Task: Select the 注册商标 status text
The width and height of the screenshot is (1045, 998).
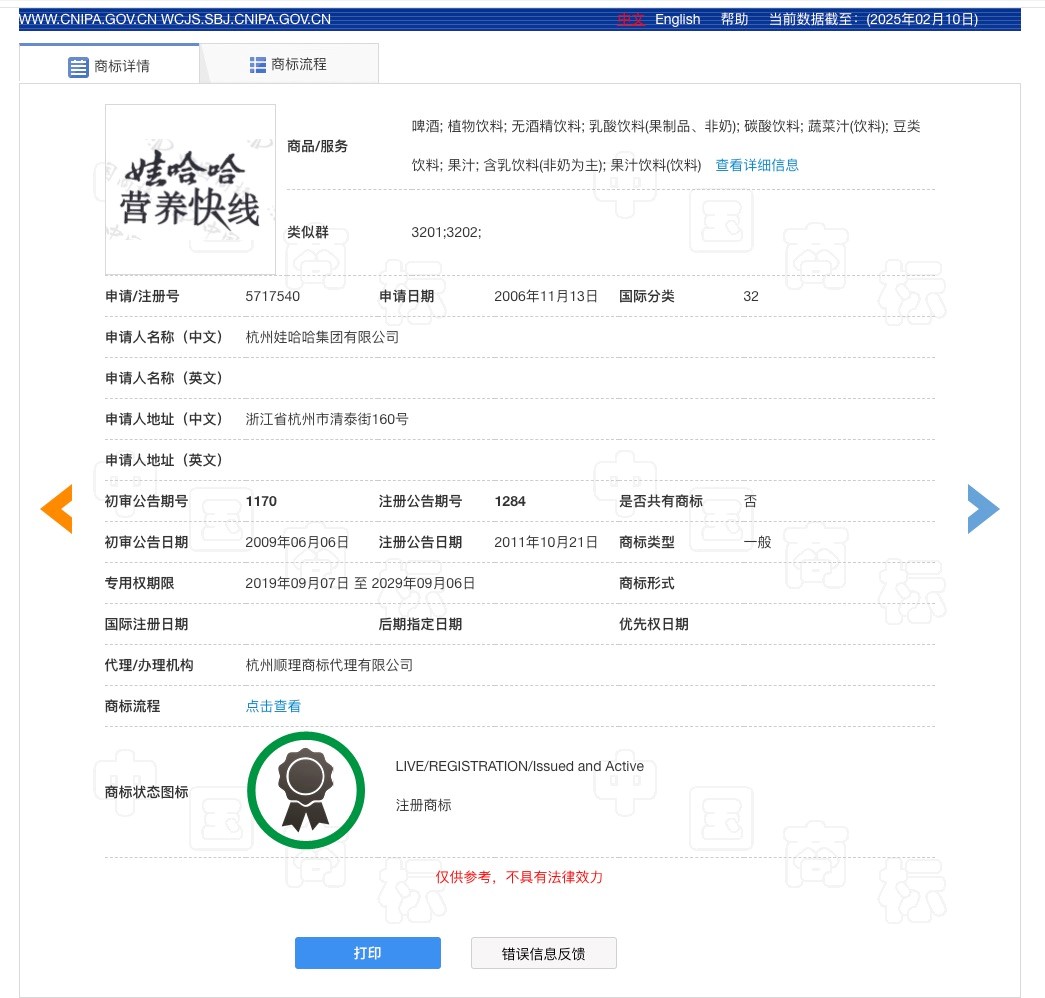Action: (423, 805)
